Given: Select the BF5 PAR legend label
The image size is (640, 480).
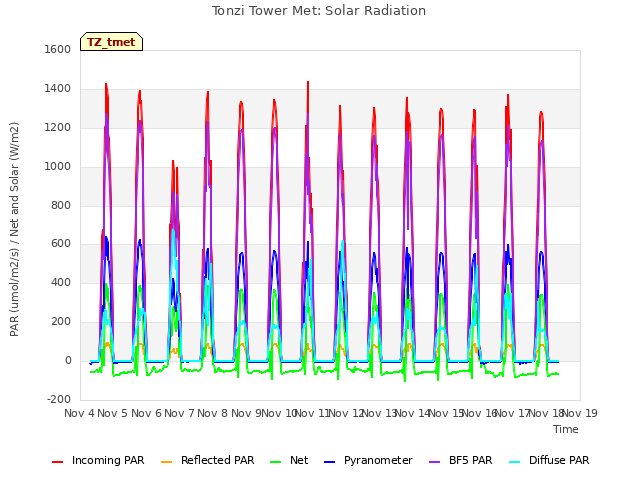Looking at the screenshot, I should pyautogui.click(x=471, y=460).
